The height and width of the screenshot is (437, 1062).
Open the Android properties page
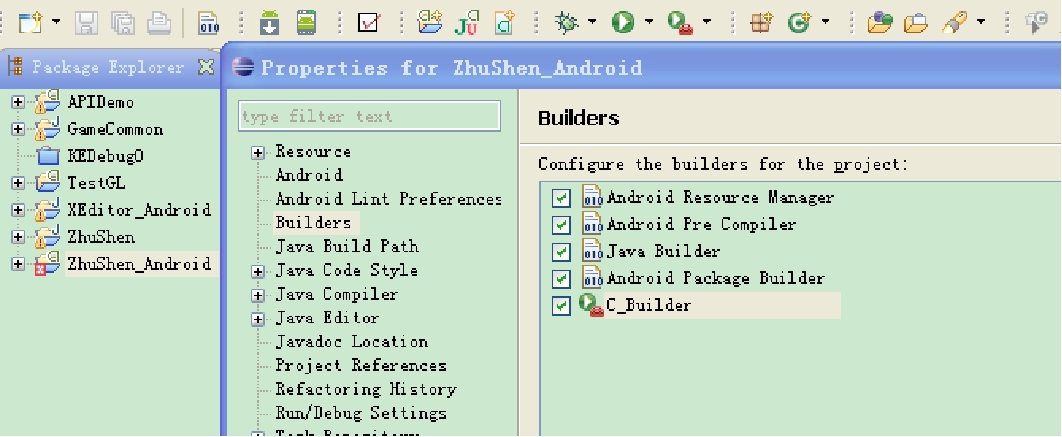point(309,175)
